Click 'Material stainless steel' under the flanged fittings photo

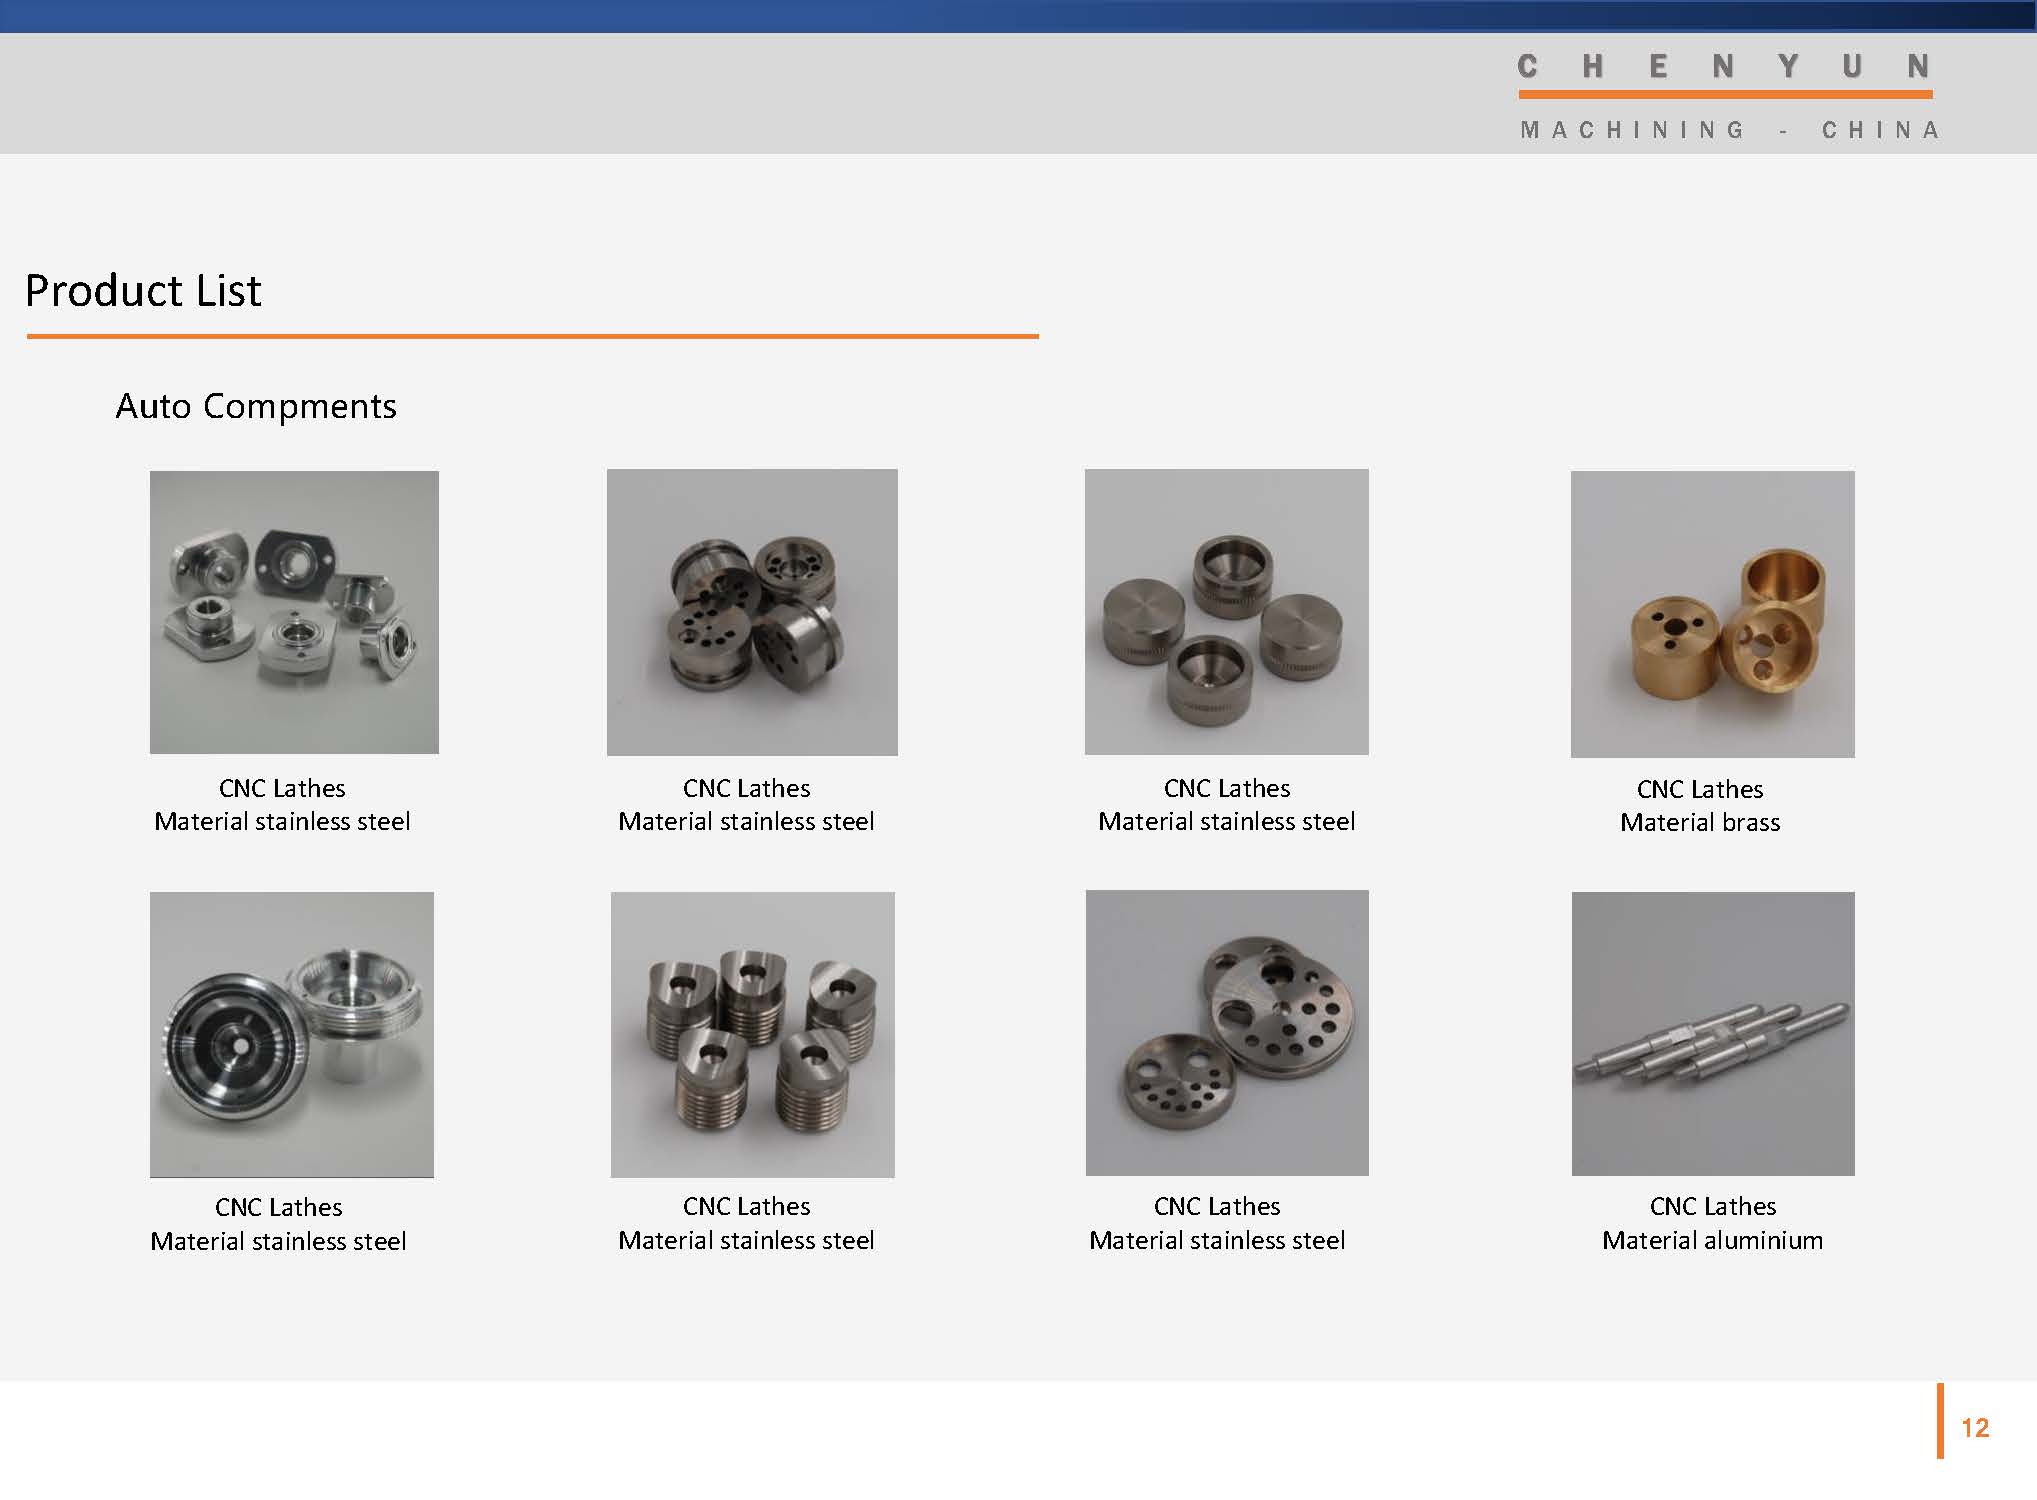pyautogui.click(x=282, y=822)
